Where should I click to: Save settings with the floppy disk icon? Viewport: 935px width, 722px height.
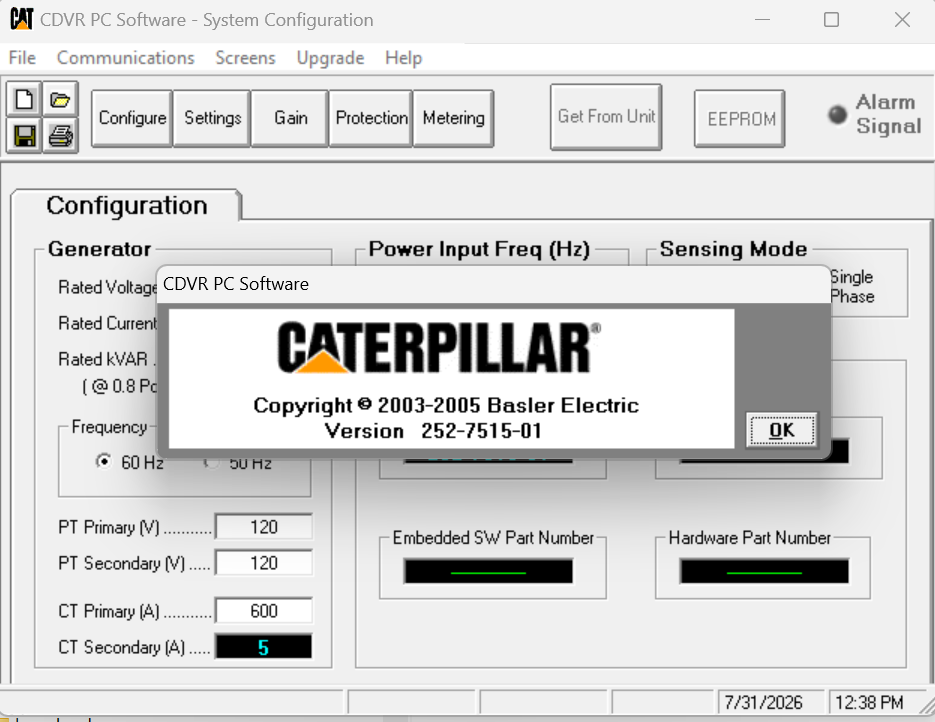[x=24, y=136]
